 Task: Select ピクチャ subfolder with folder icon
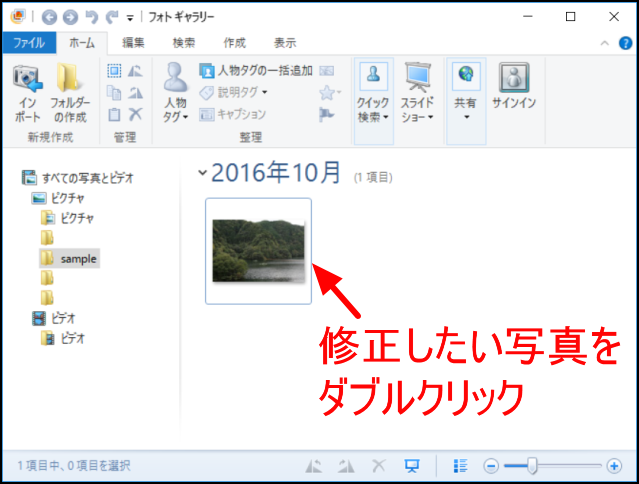(x=68, y=218)
